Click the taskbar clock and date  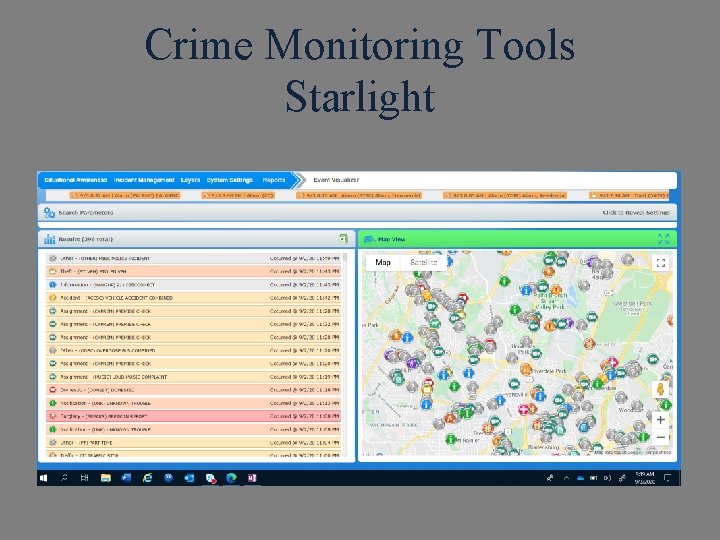(645, 478)
